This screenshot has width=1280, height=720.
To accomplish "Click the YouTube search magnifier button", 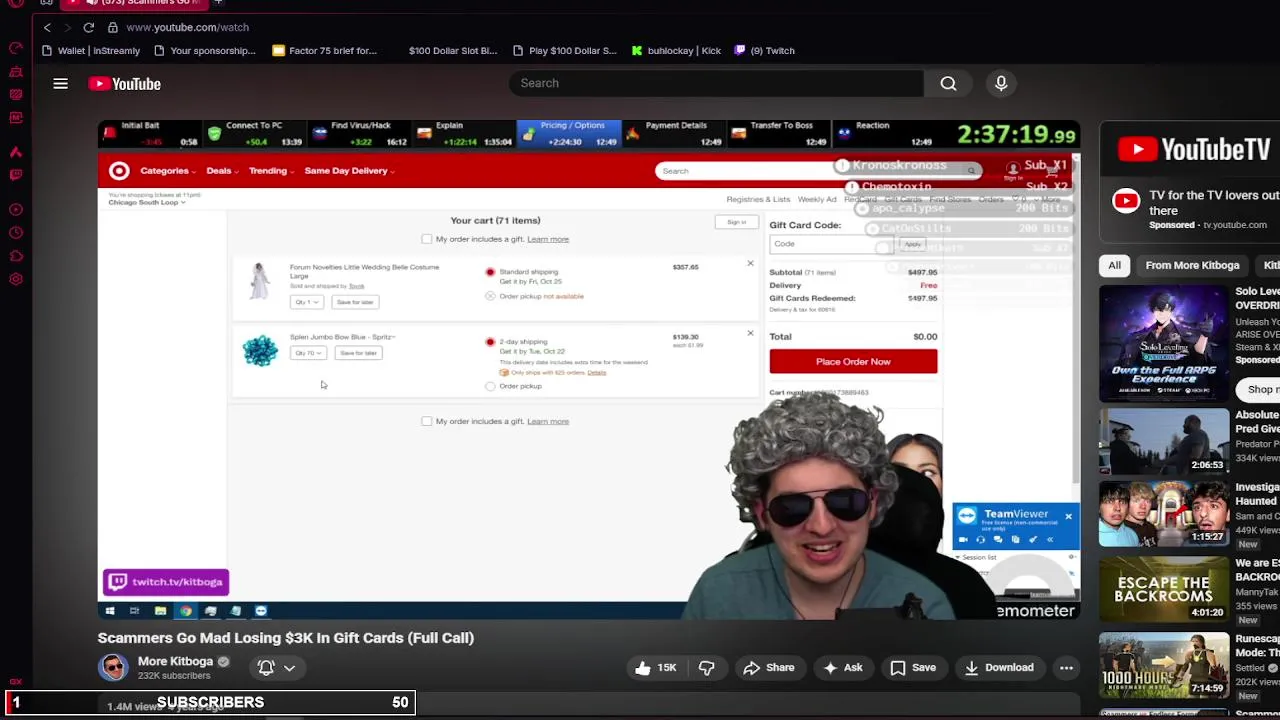I will pos(948,83).
